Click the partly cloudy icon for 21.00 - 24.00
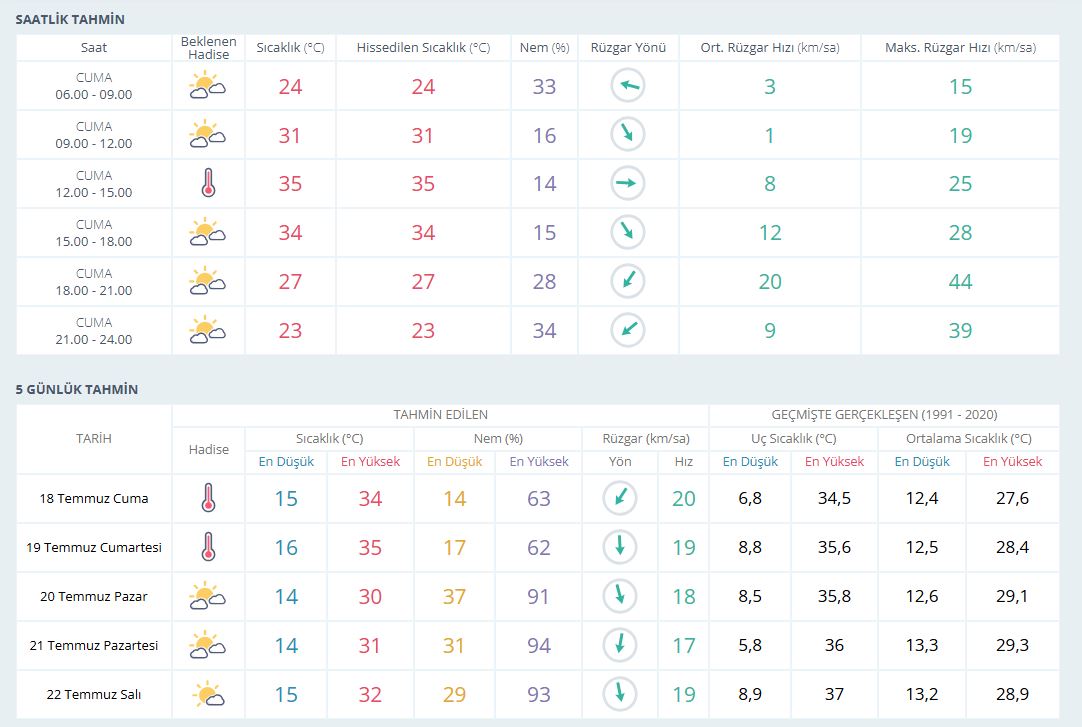Image resolution: width=1082 pixels, height=727 pixels. 208,330
